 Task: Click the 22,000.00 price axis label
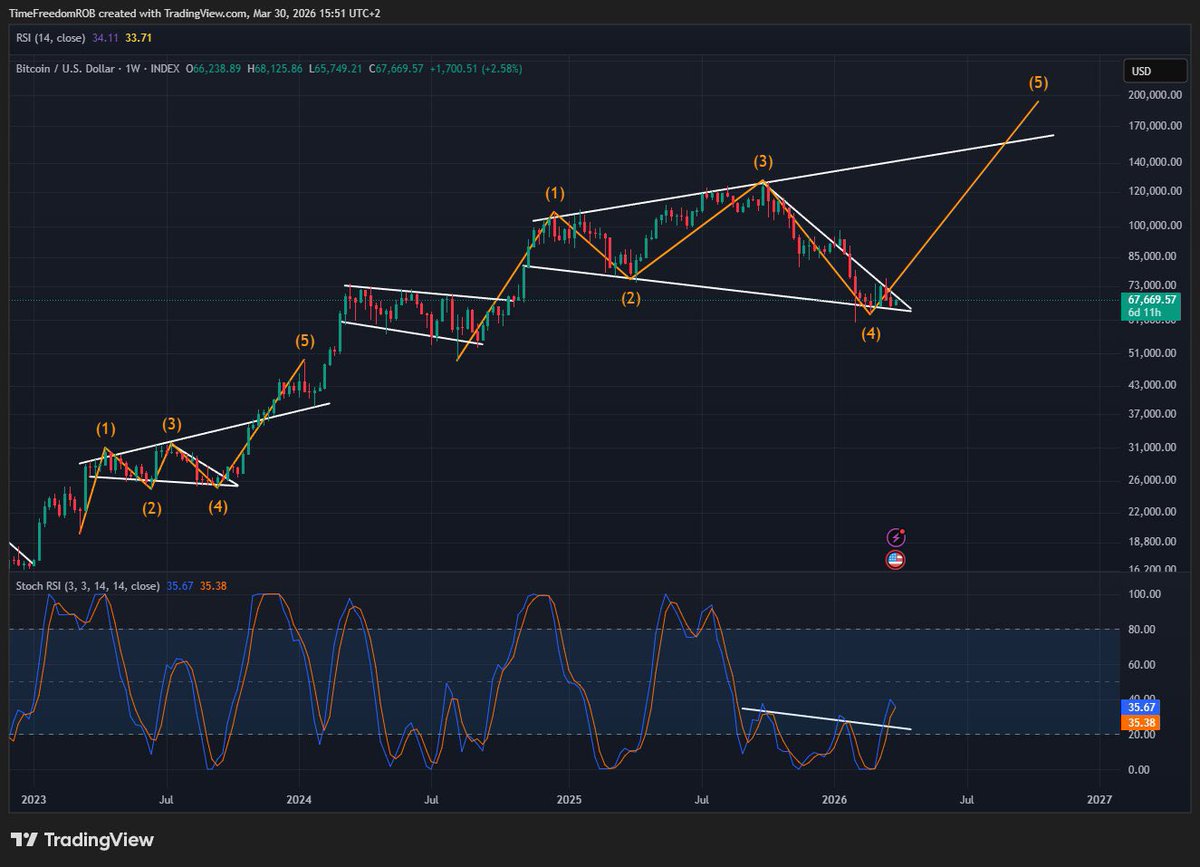click(x=1151, y=512)
